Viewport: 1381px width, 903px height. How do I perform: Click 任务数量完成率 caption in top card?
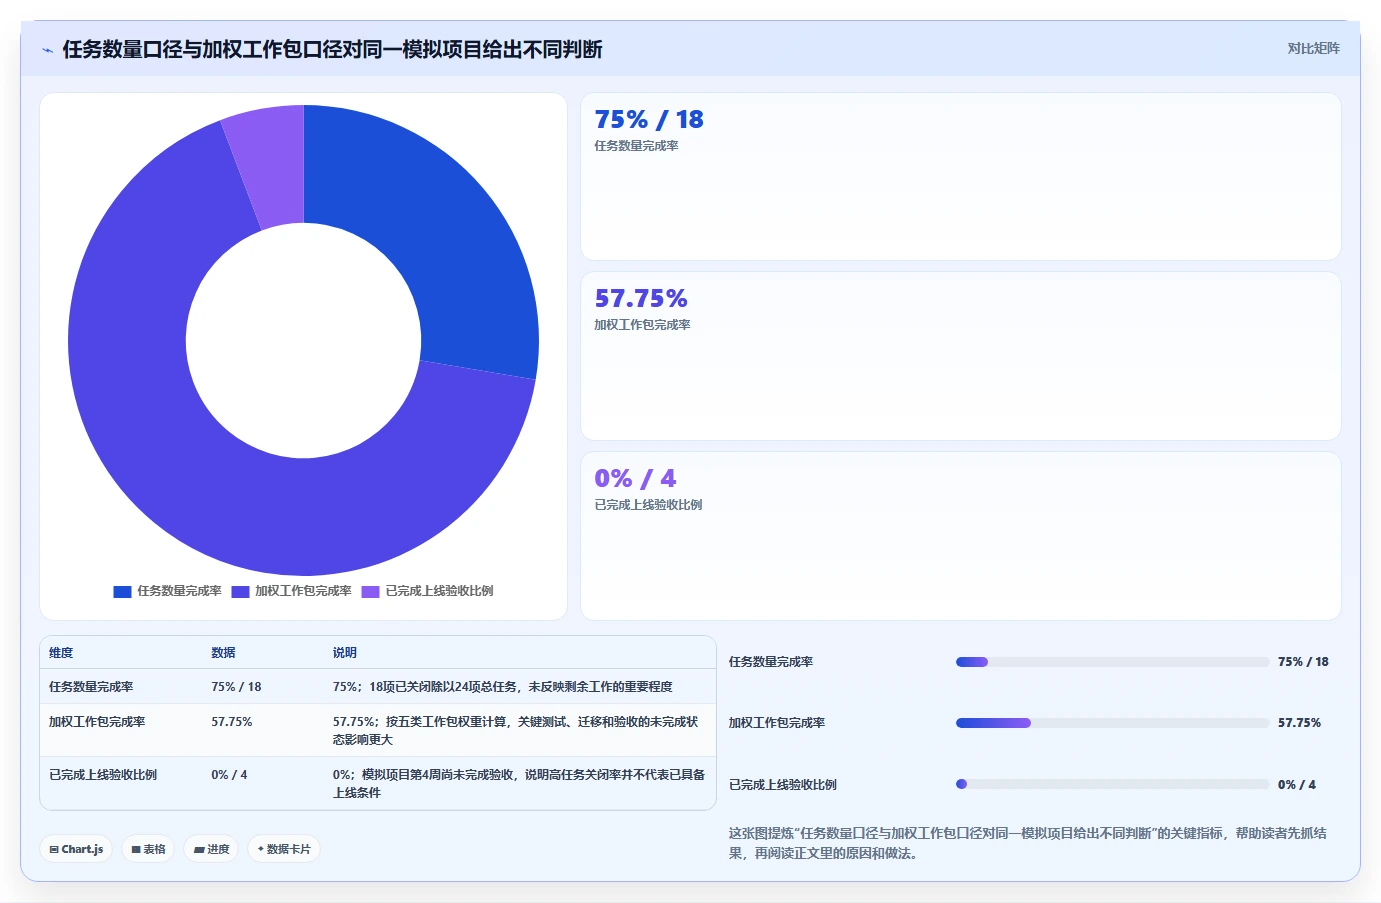[x=636, y=146]
